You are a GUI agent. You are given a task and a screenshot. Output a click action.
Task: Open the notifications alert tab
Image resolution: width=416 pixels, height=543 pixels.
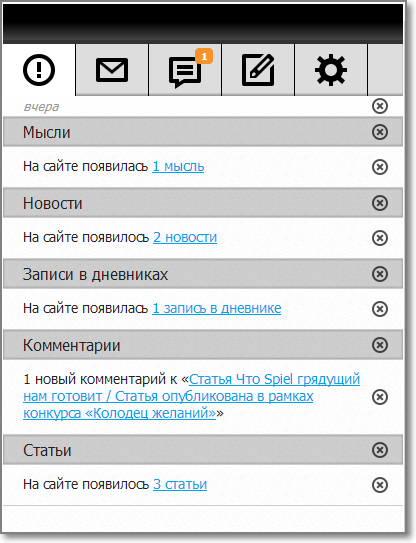[x=39, y=70]
